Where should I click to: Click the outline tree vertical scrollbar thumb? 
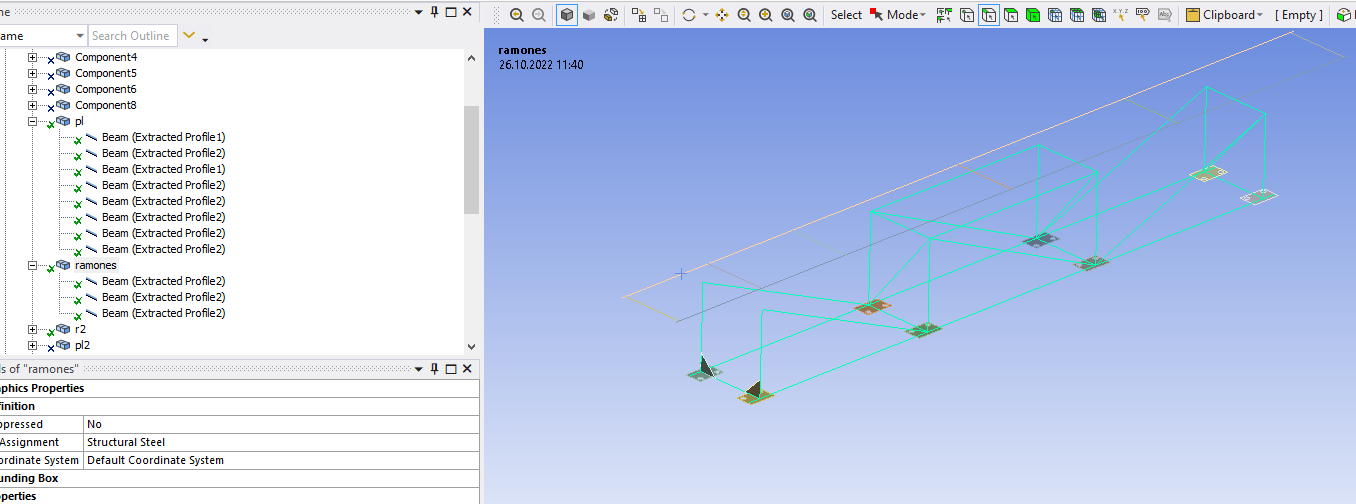coord(471,160)
